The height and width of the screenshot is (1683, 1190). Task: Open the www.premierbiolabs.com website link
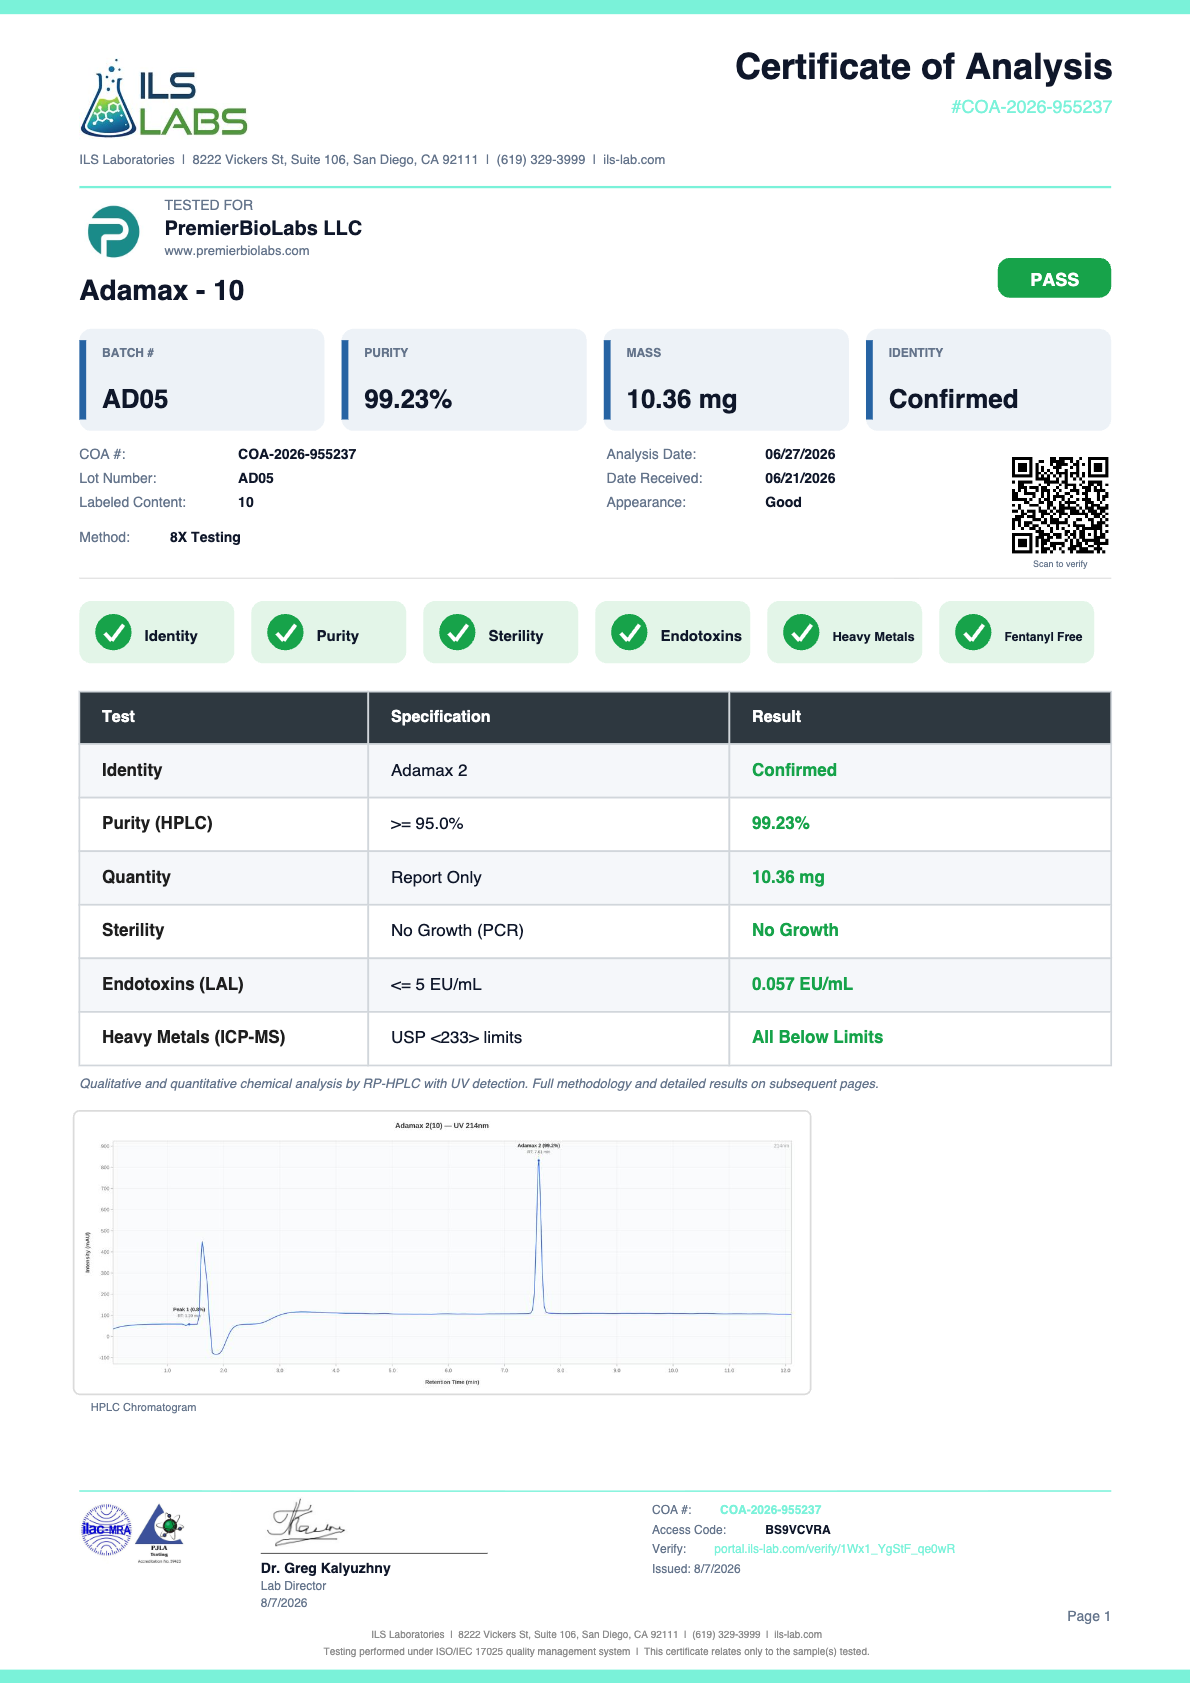(237, 251)
